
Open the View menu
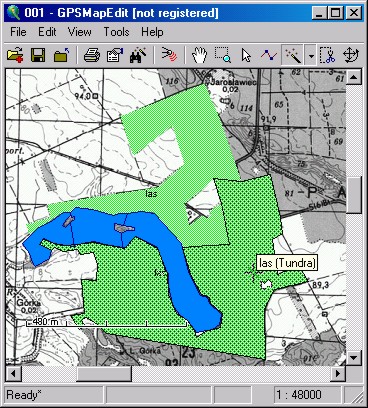pos(79,32)
